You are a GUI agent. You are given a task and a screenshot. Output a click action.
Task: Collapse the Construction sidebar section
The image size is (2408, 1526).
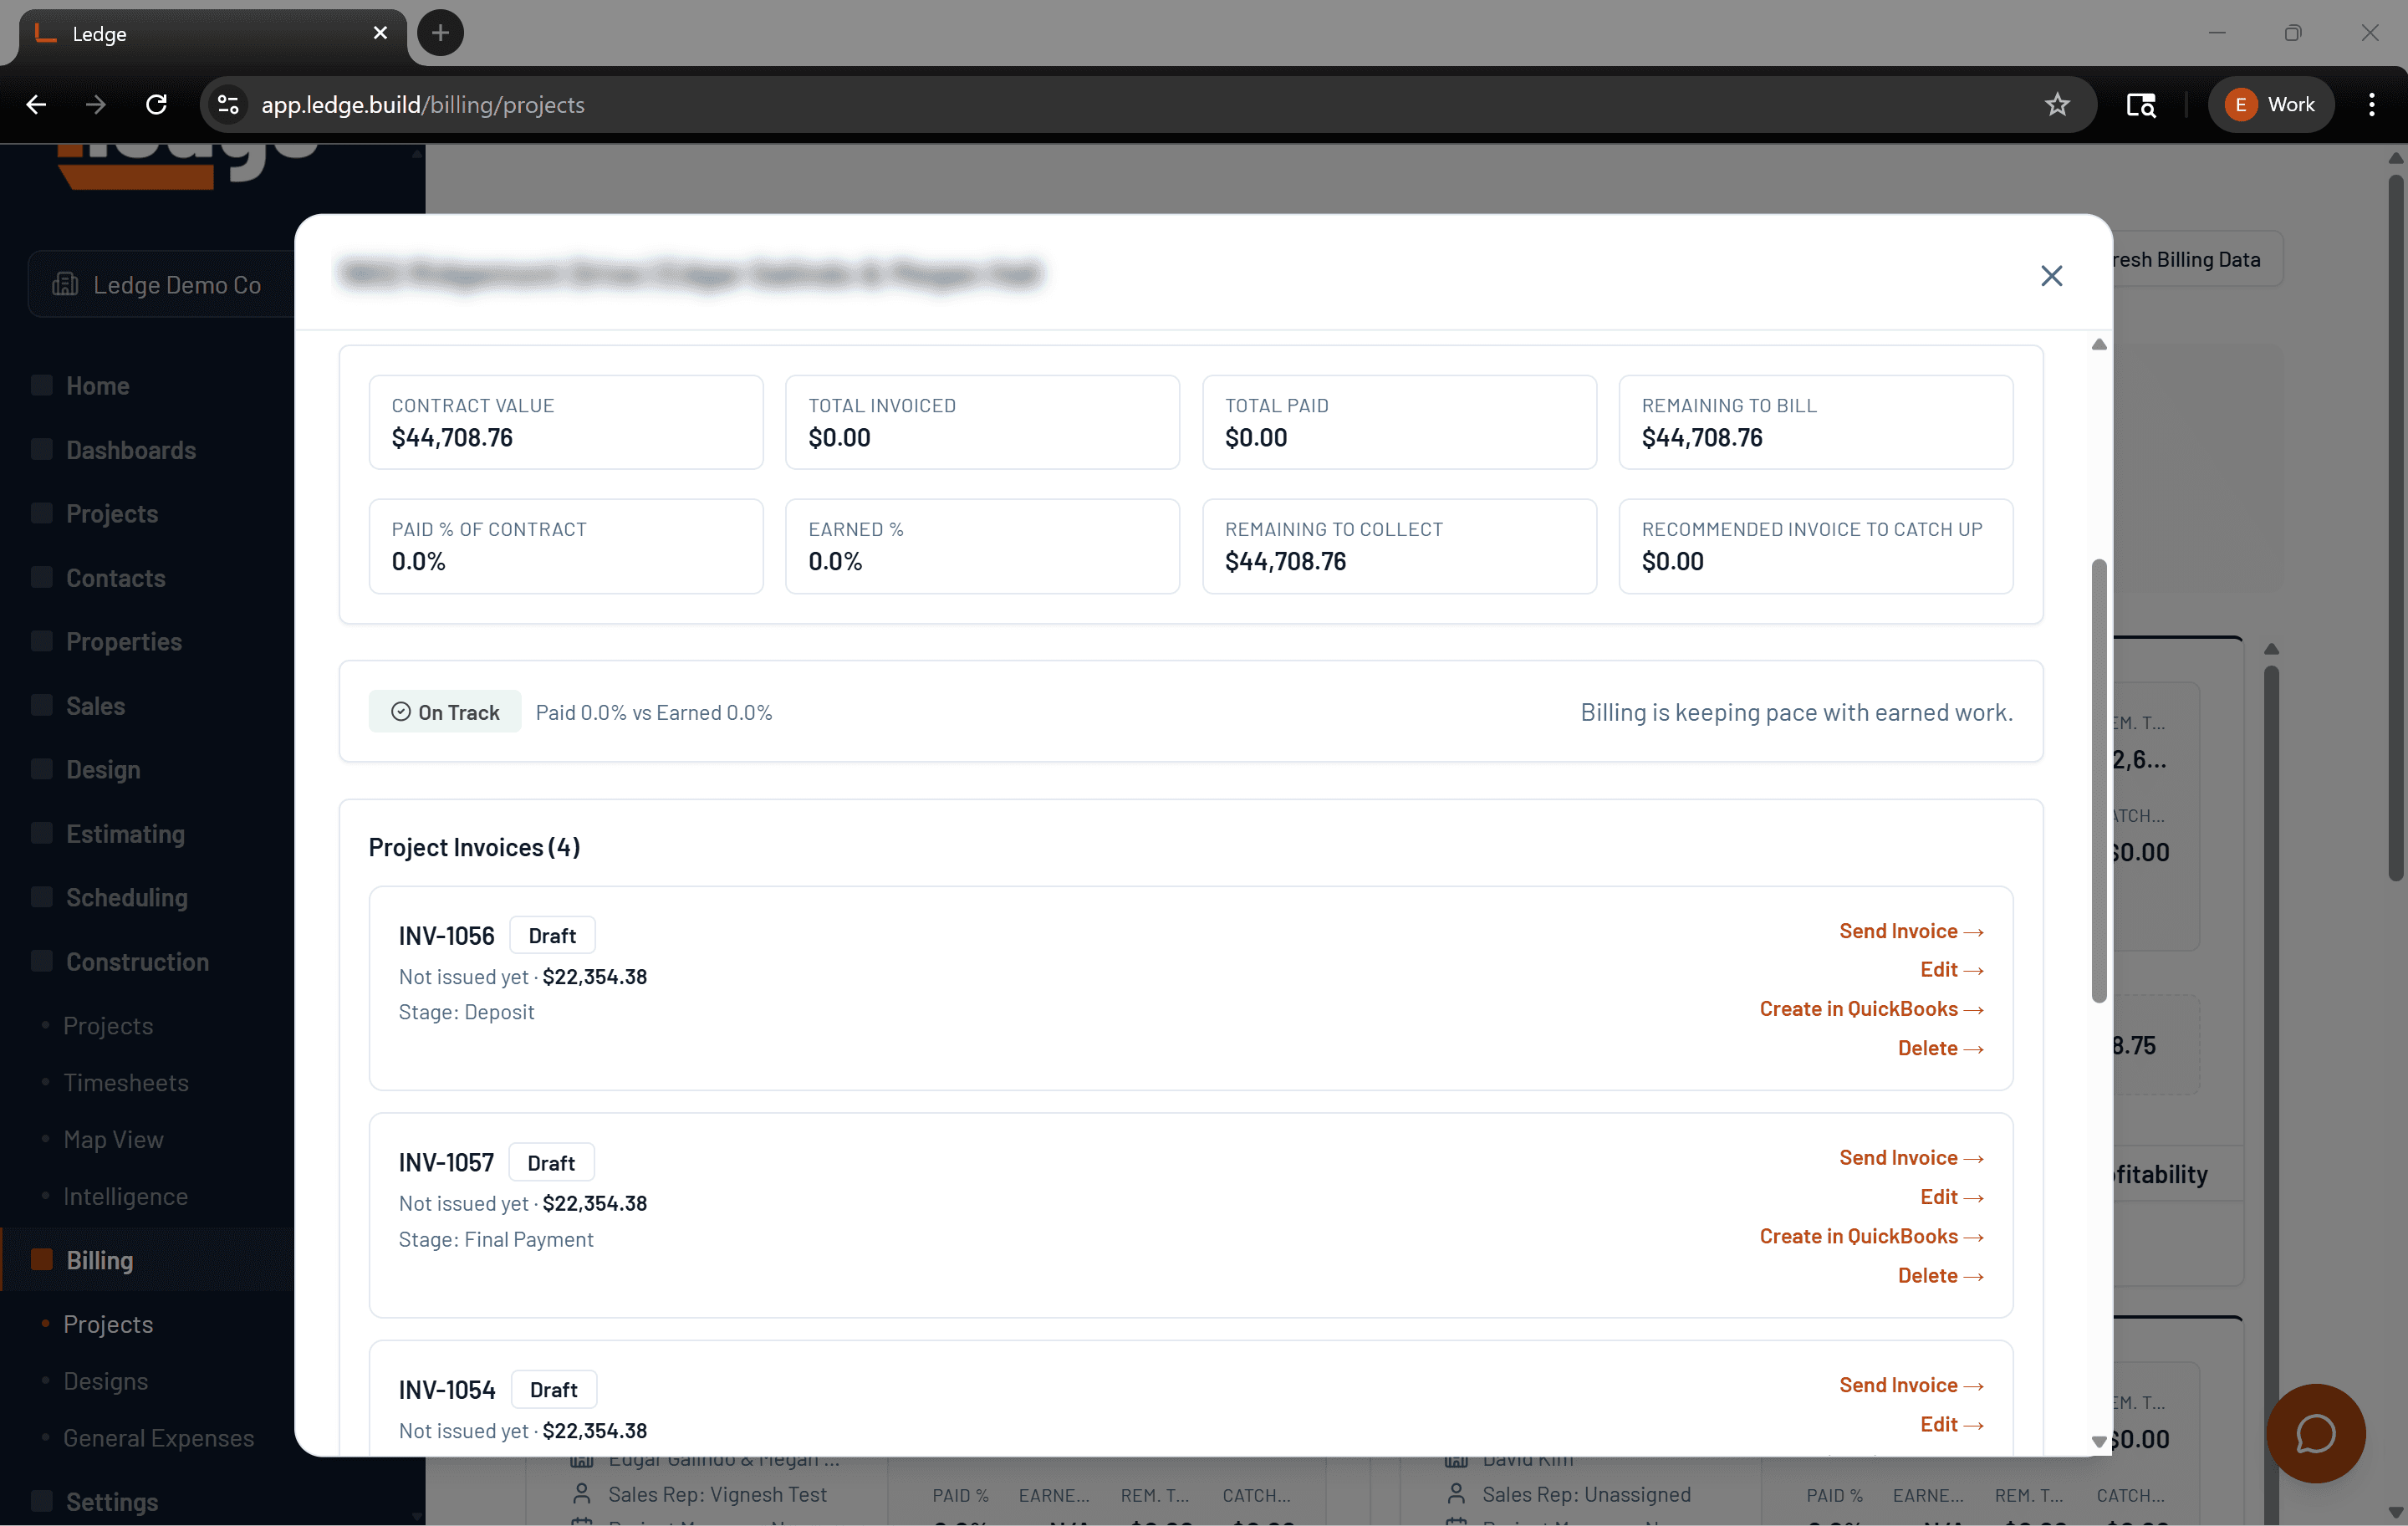(x=138, y=961)
